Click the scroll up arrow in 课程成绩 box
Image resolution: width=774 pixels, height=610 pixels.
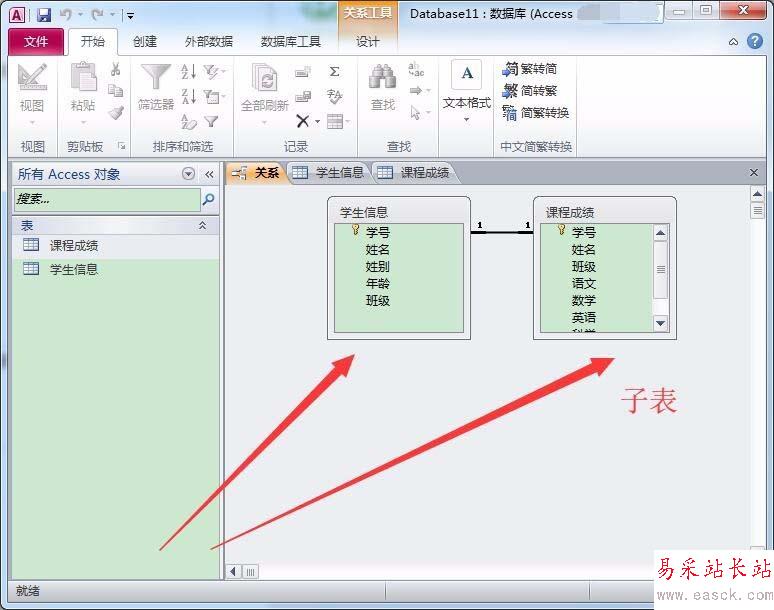click(x=660, y=232)
